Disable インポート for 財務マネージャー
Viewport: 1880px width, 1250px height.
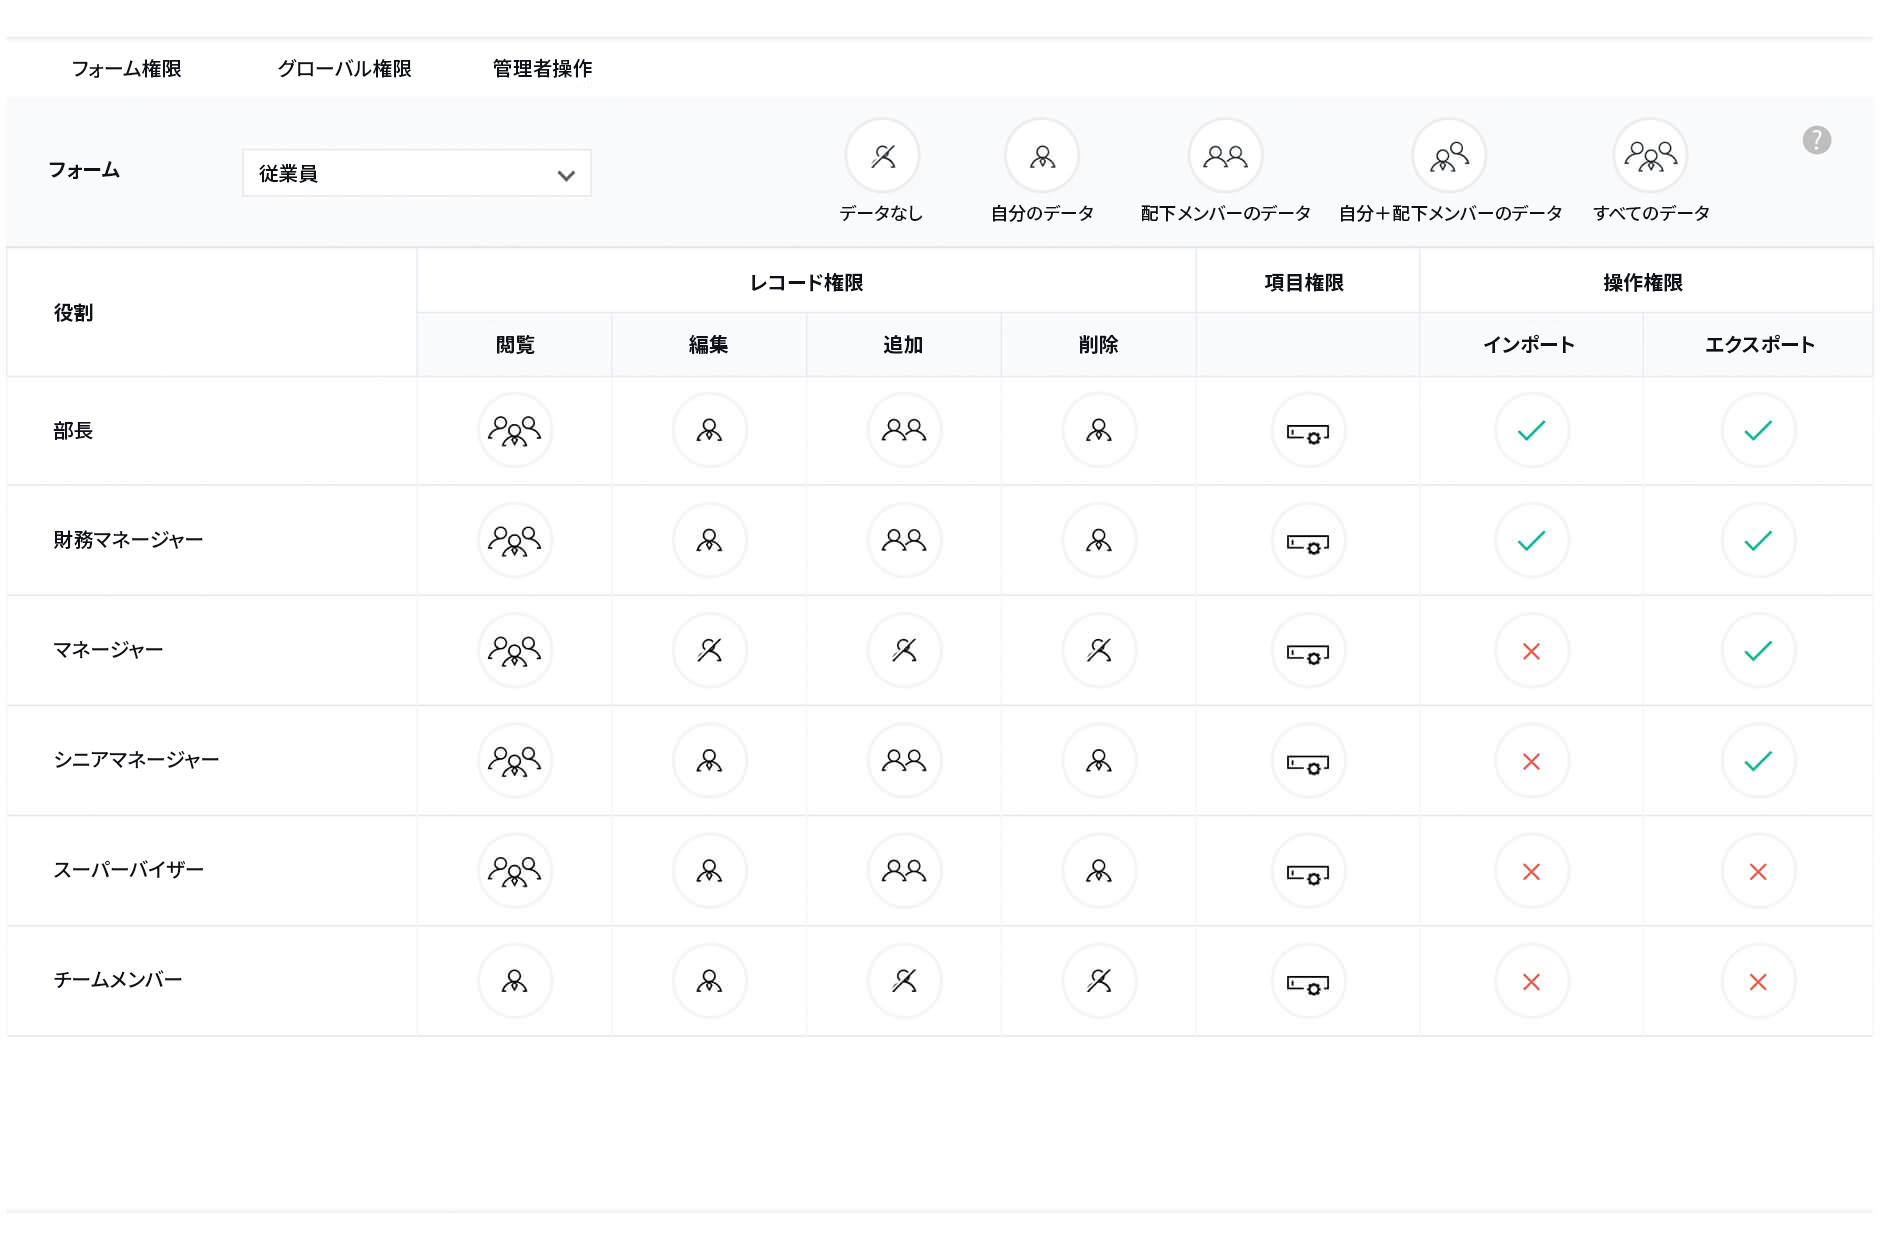1531,541
